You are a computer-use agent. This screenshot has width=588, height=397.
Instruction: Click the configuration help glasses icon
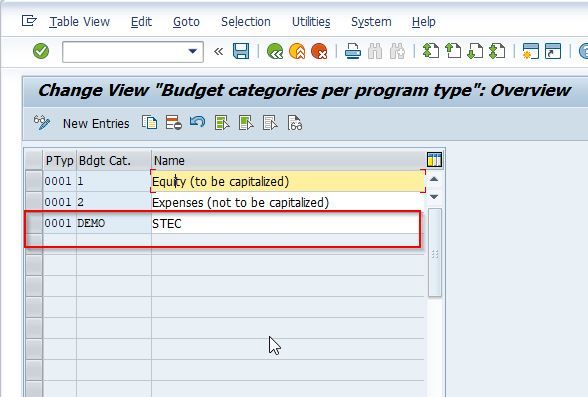(x=295, y=123)
